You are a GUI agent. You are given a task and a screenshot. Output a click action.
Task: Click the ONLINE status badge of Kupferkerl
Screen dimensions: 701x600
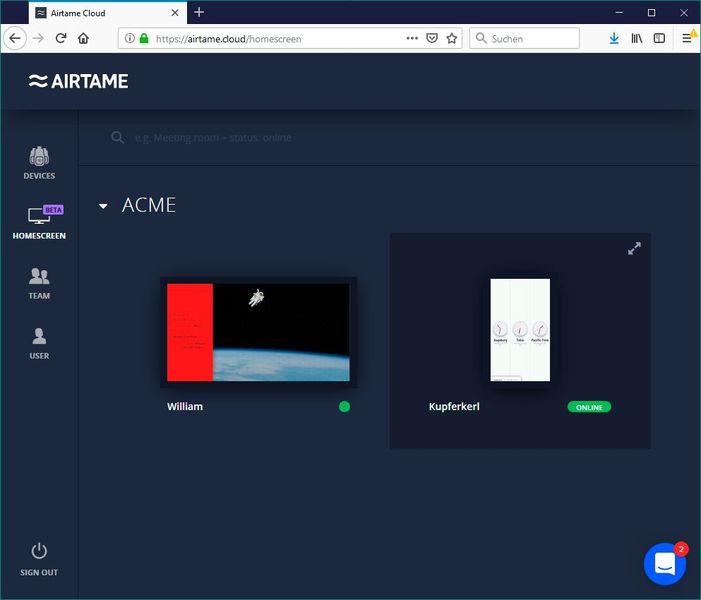tap(589, 407)
